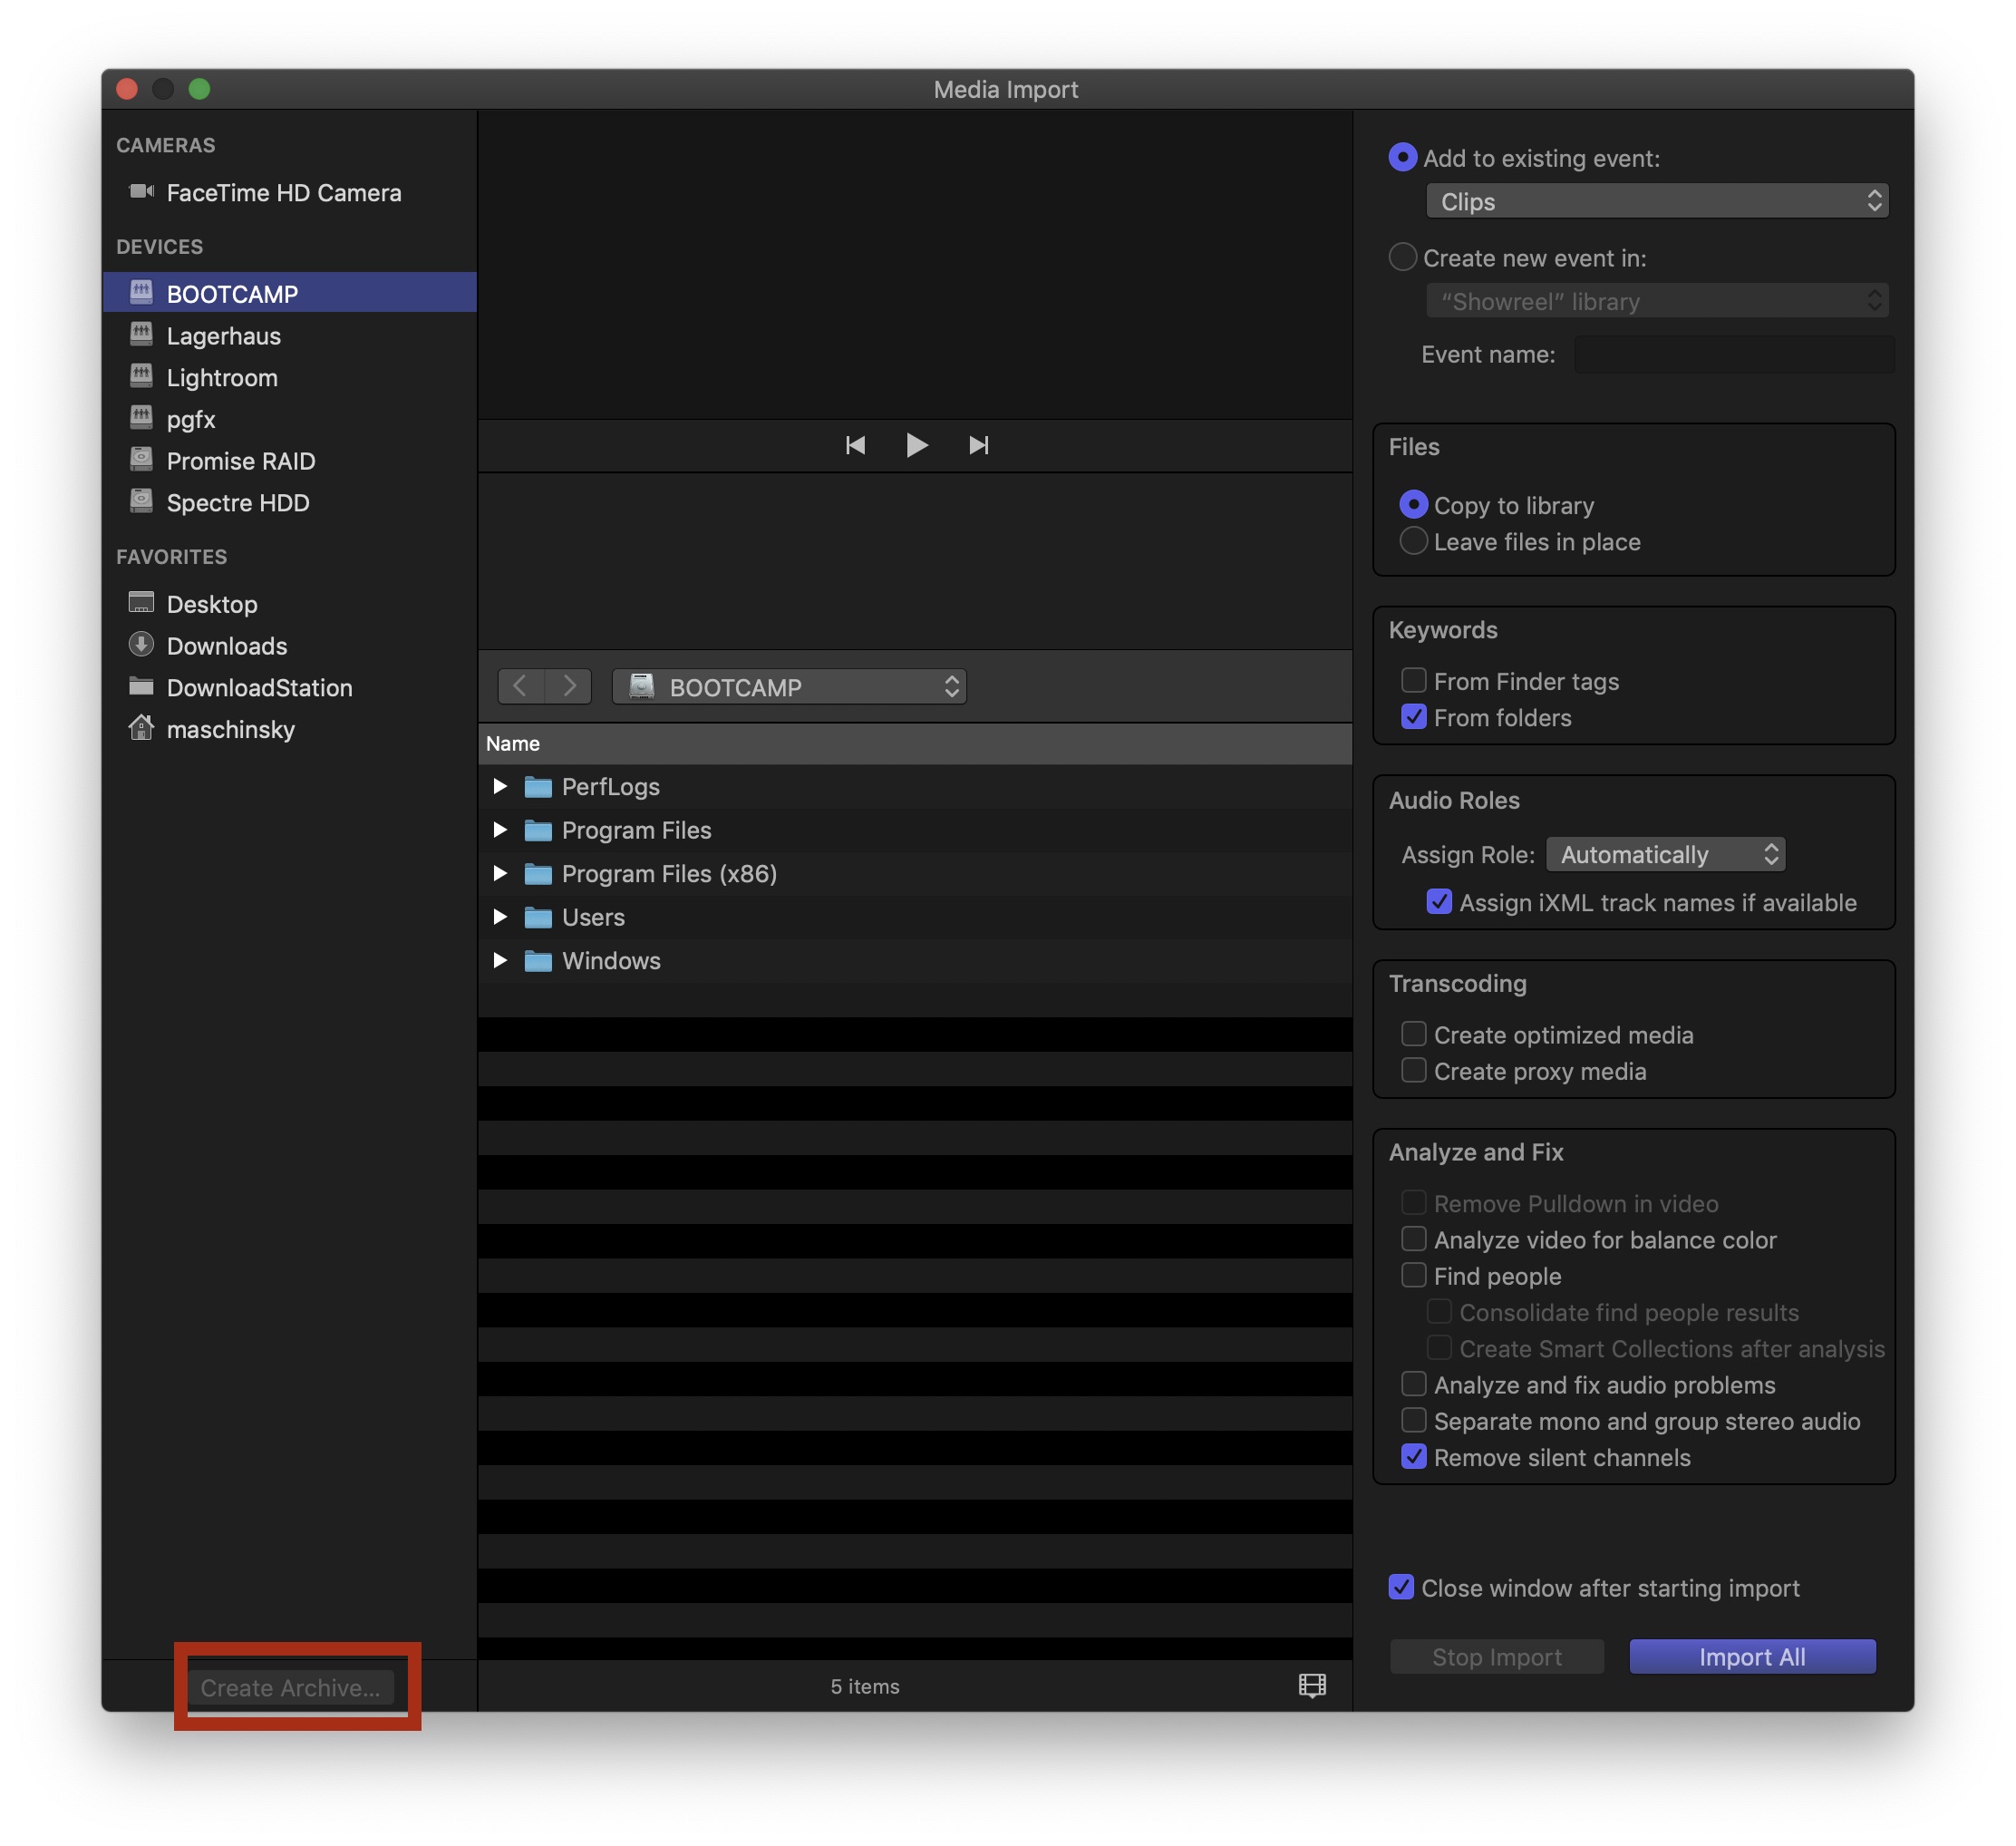Select the Spectre HDD device

pos(237,503)
